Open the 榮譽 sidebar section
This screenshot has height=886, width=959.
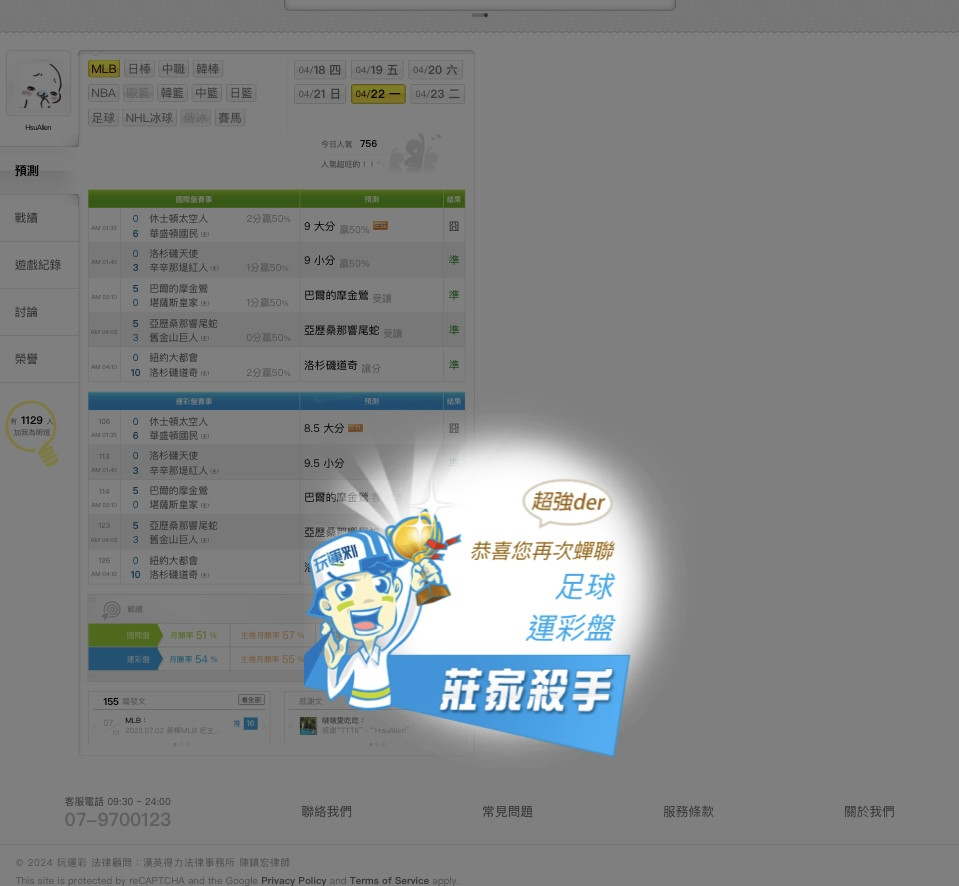(39, 360)
